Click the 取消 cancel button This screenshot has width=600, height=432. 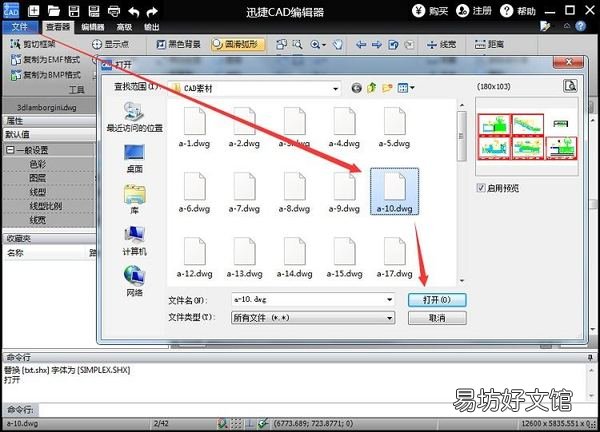click(437, 318)
